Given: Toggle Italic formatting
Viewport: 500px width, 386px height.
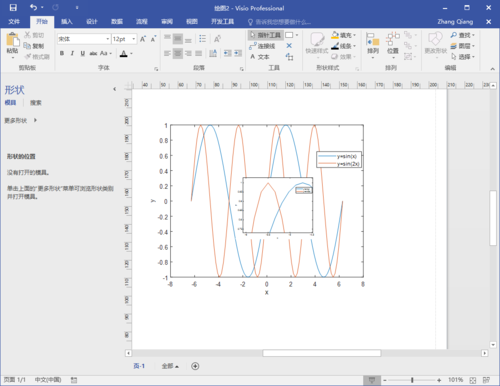Looking at the screenshot, I should [x=72, y=53].
